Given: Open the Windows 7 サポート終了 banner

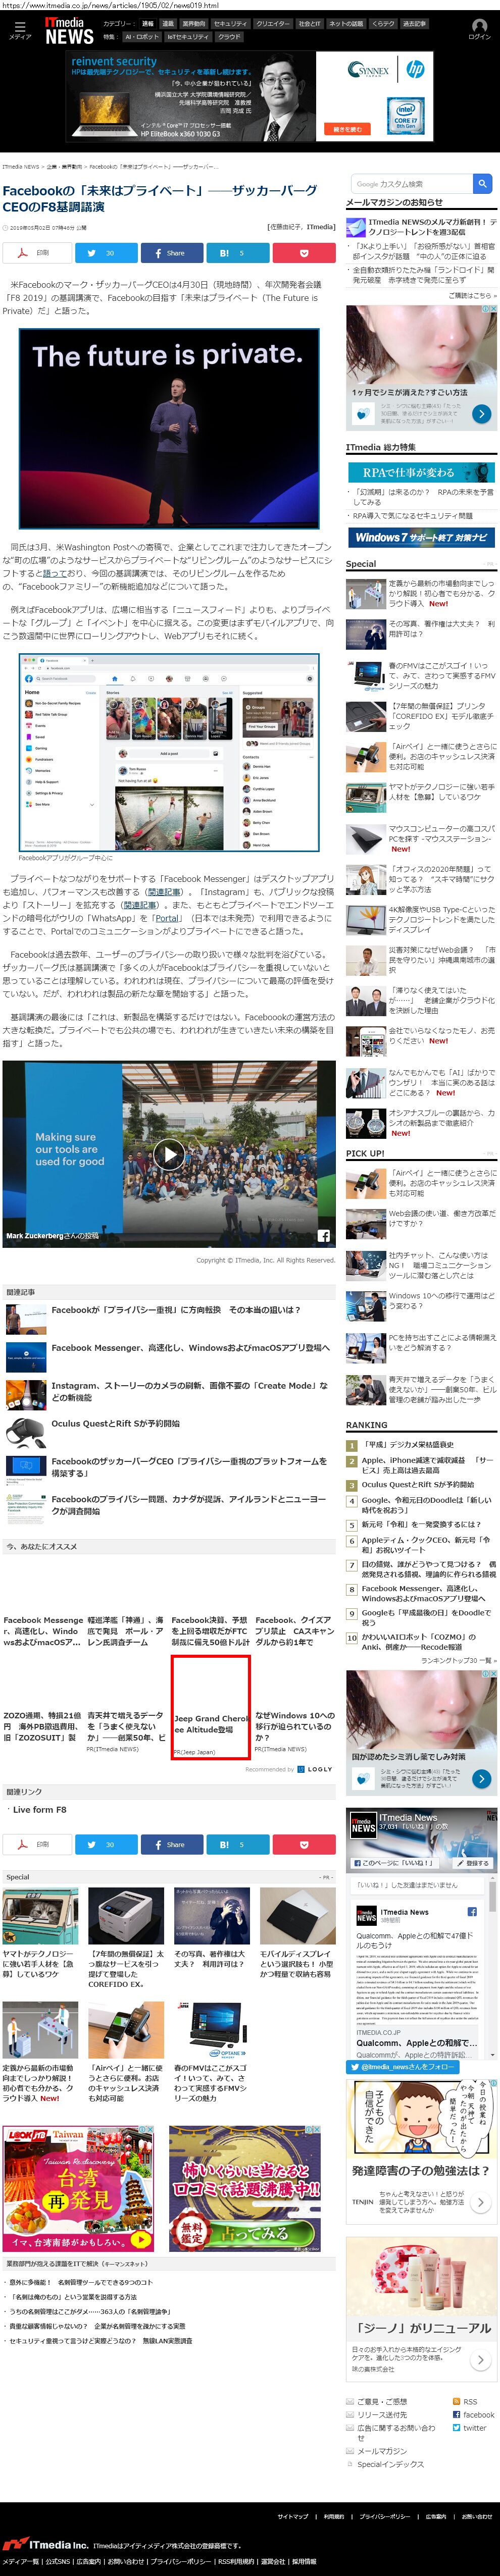Looking at the screenshot, I should 421,537.
